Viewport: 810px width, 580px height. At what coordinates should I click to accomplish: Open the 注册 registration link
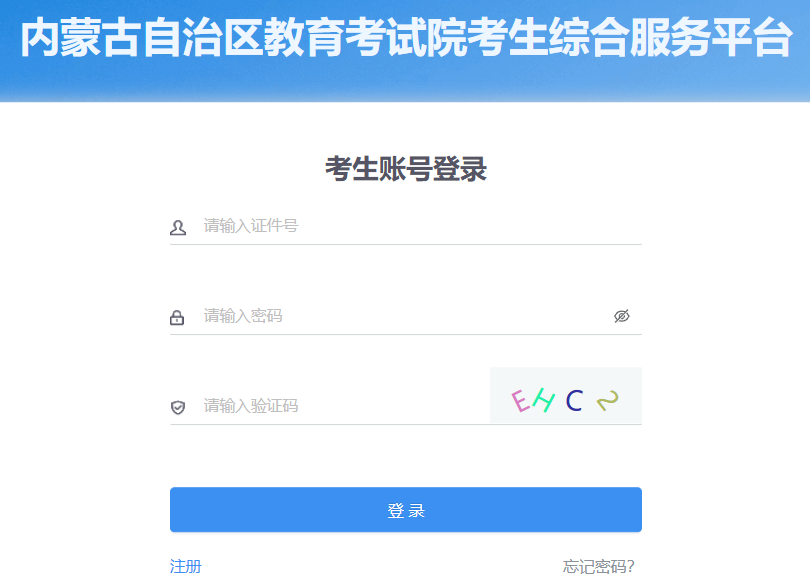(185, 567)
